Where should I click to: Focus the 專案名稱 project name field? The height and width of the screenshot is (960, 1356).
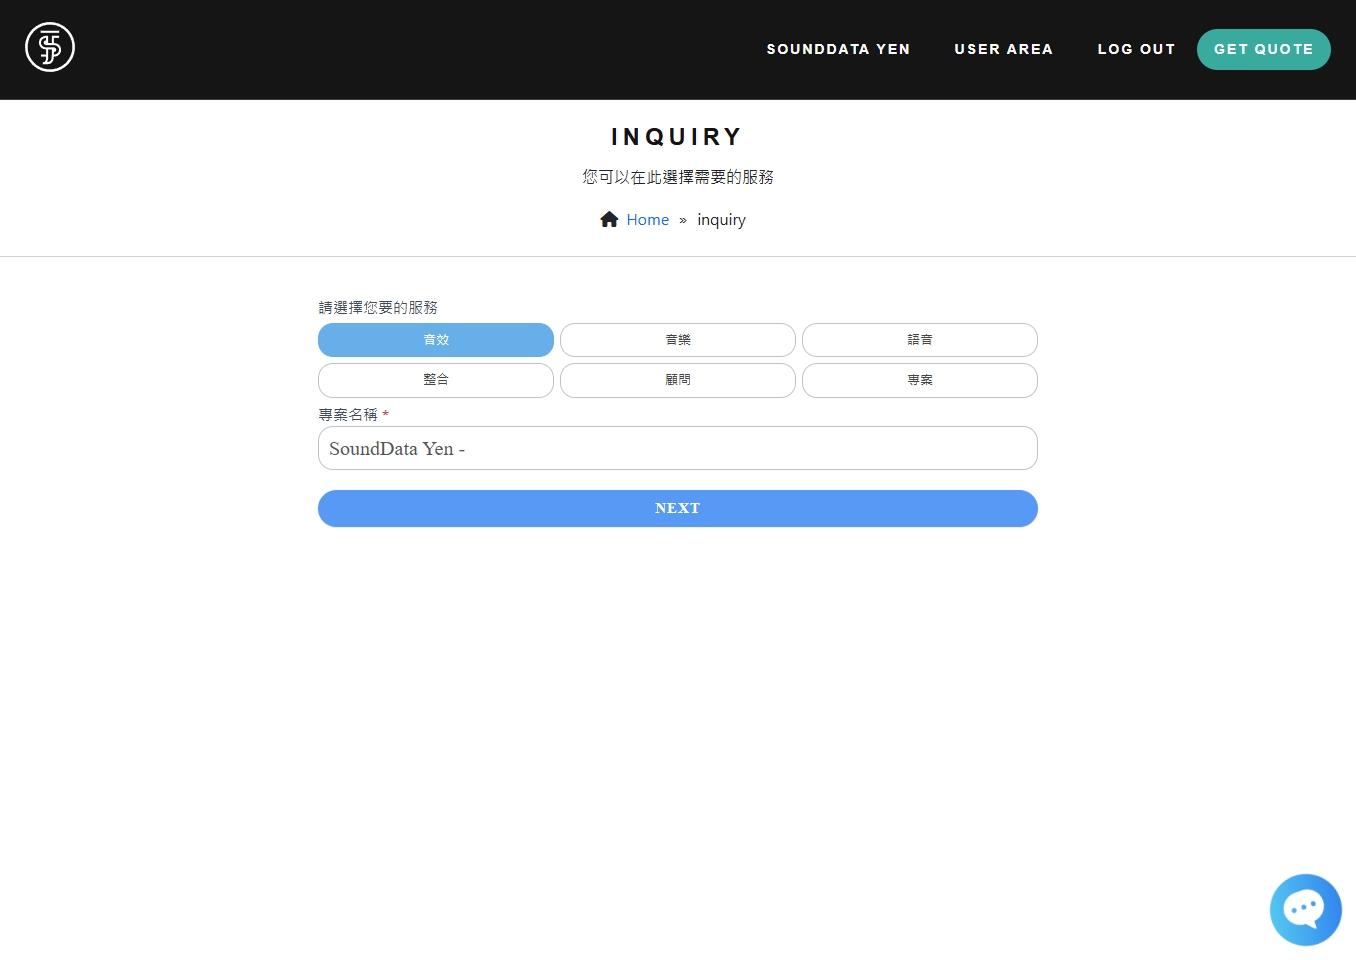tap(678, 448)
